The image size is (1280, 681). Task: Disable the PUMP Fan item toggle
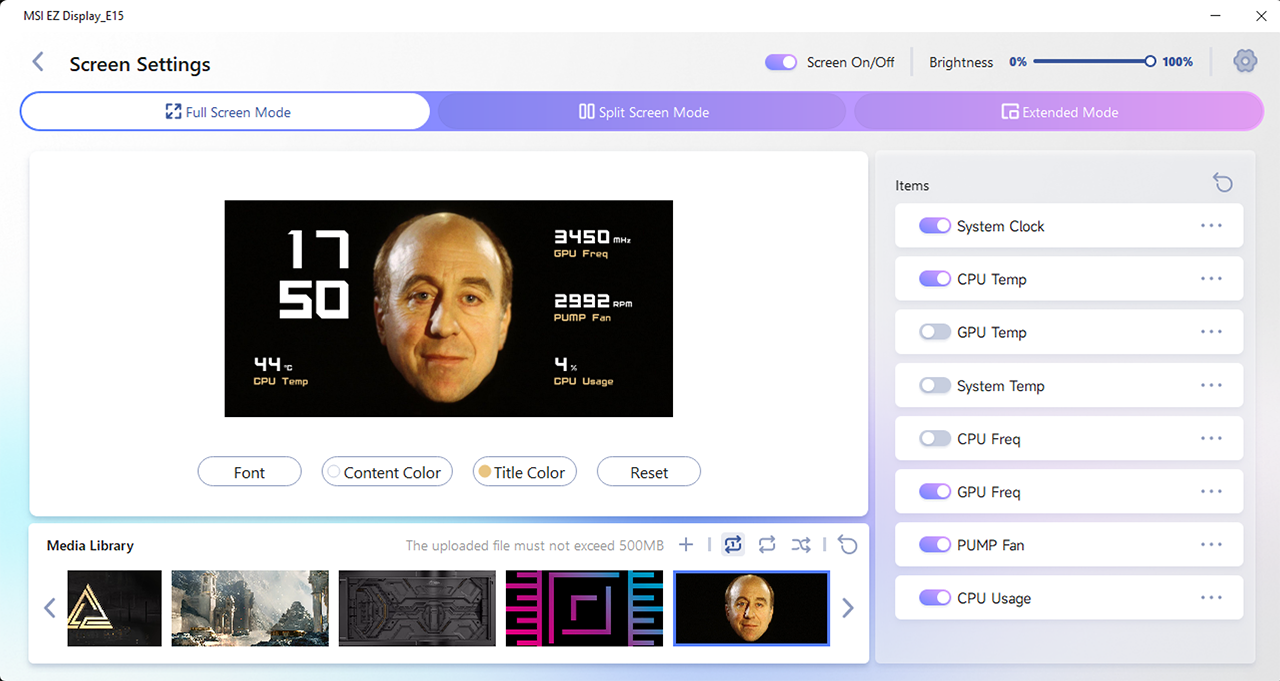(935, 545)
